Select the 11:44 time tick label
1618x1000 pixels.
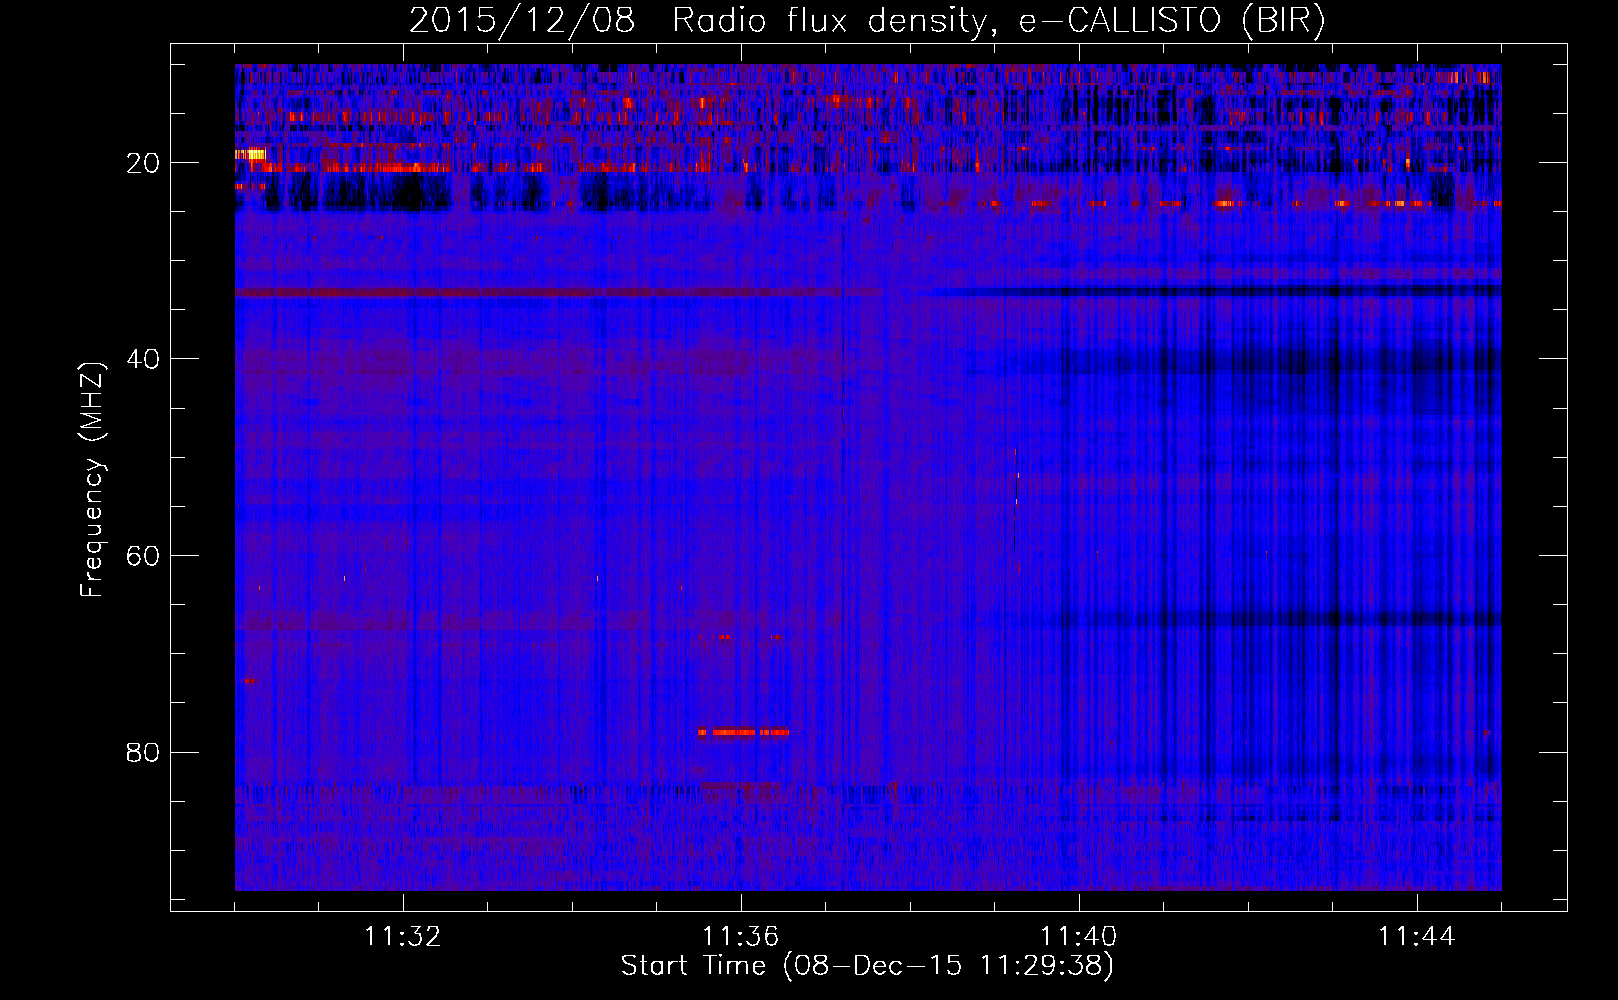click(x=1417, y=937)
